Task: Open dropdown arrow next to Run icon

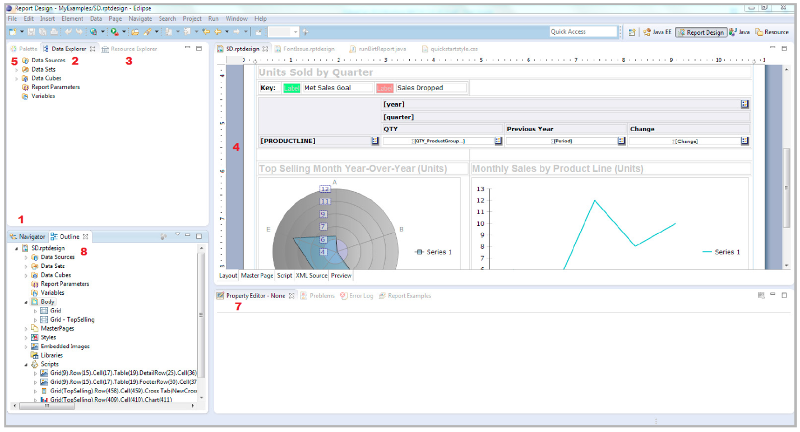Action: coord(123,32)
